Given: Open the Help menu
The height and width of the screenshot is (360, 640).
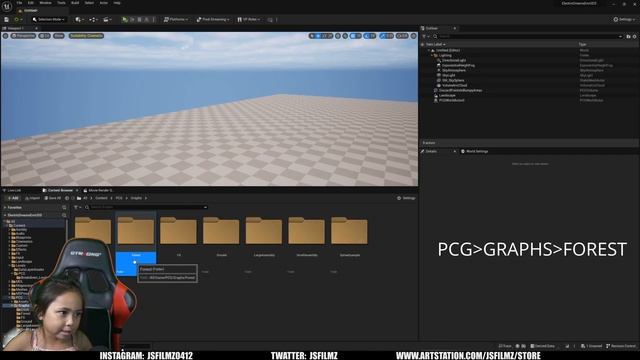Looking at the screenshot, I should 117,3.
